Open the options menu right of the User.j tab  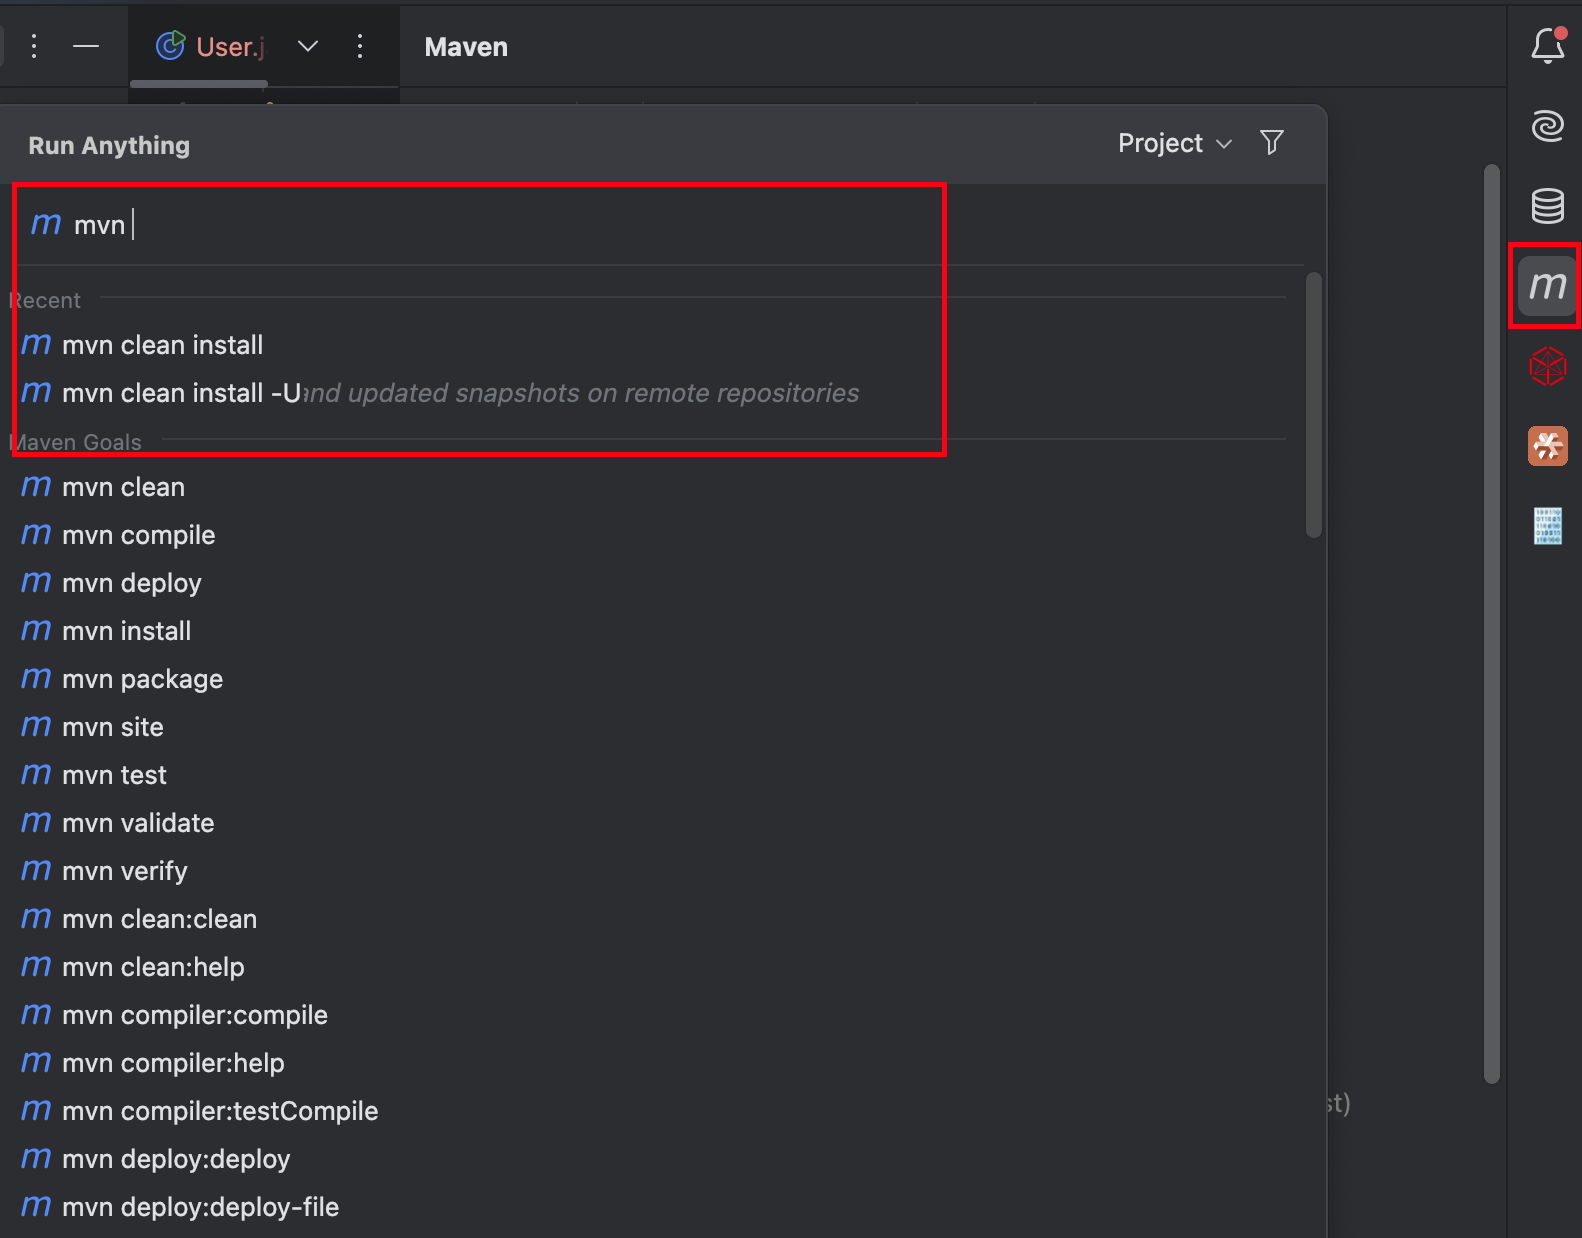(x=360, y=46)
